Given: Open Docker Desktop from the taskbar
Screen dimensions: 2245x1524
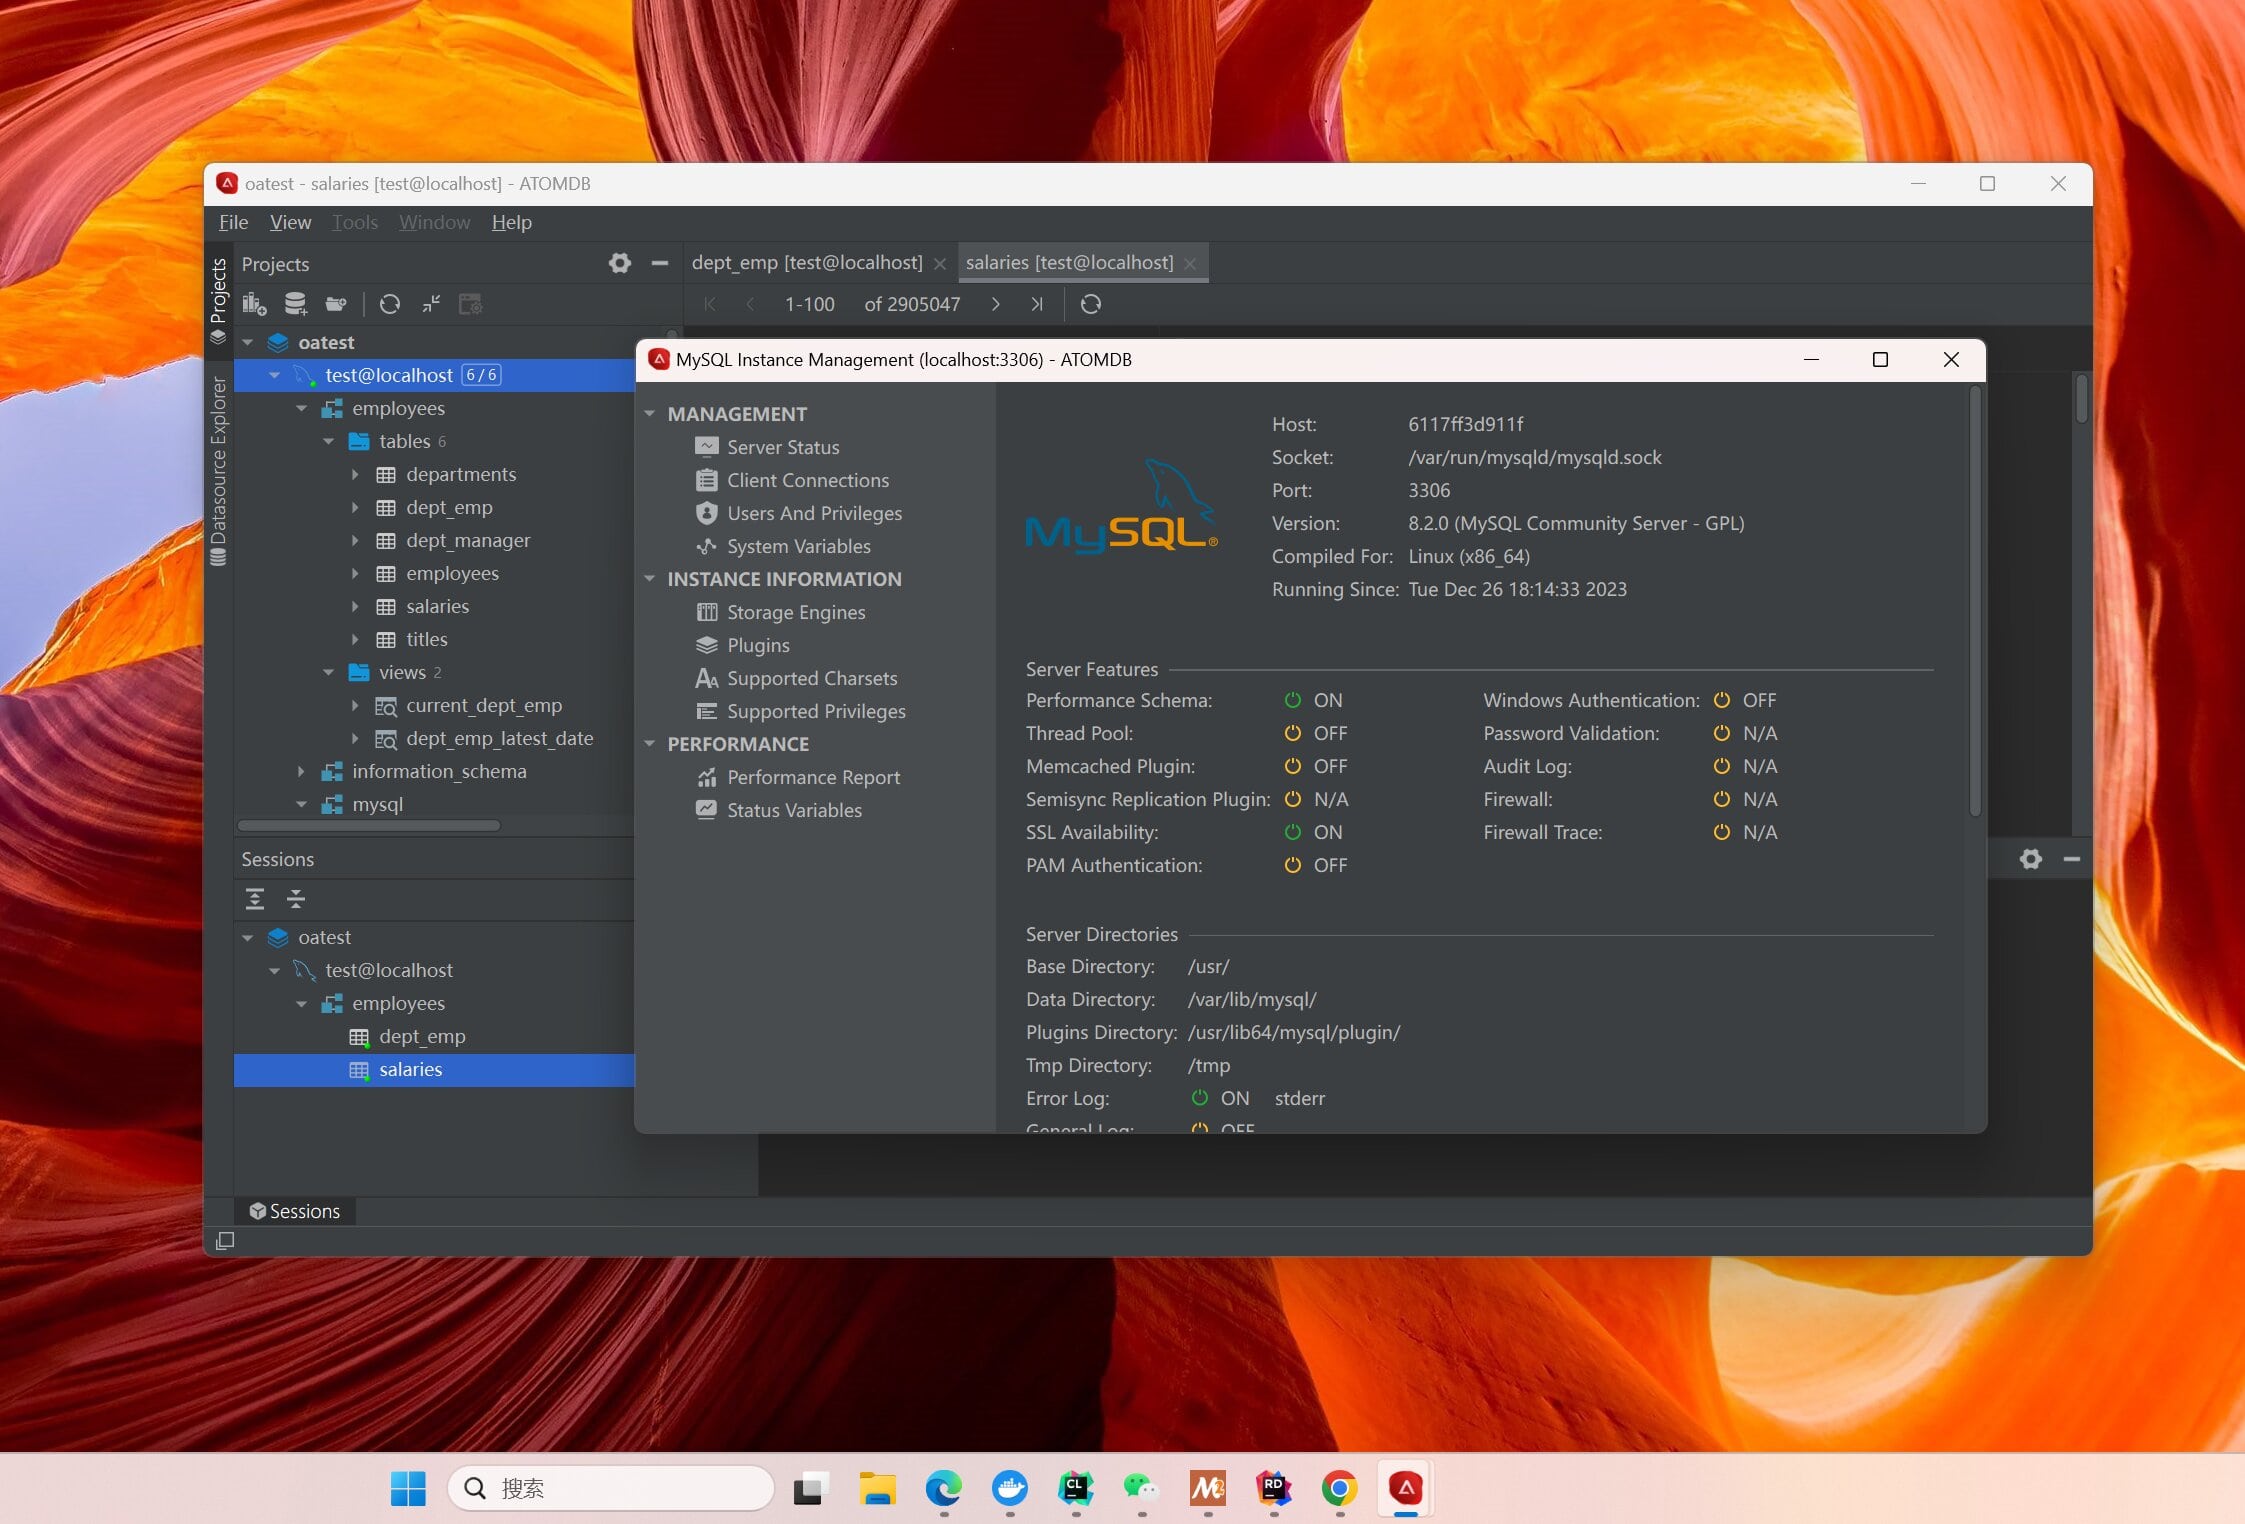Looking at the screenshot, I should [1009, 1488].
